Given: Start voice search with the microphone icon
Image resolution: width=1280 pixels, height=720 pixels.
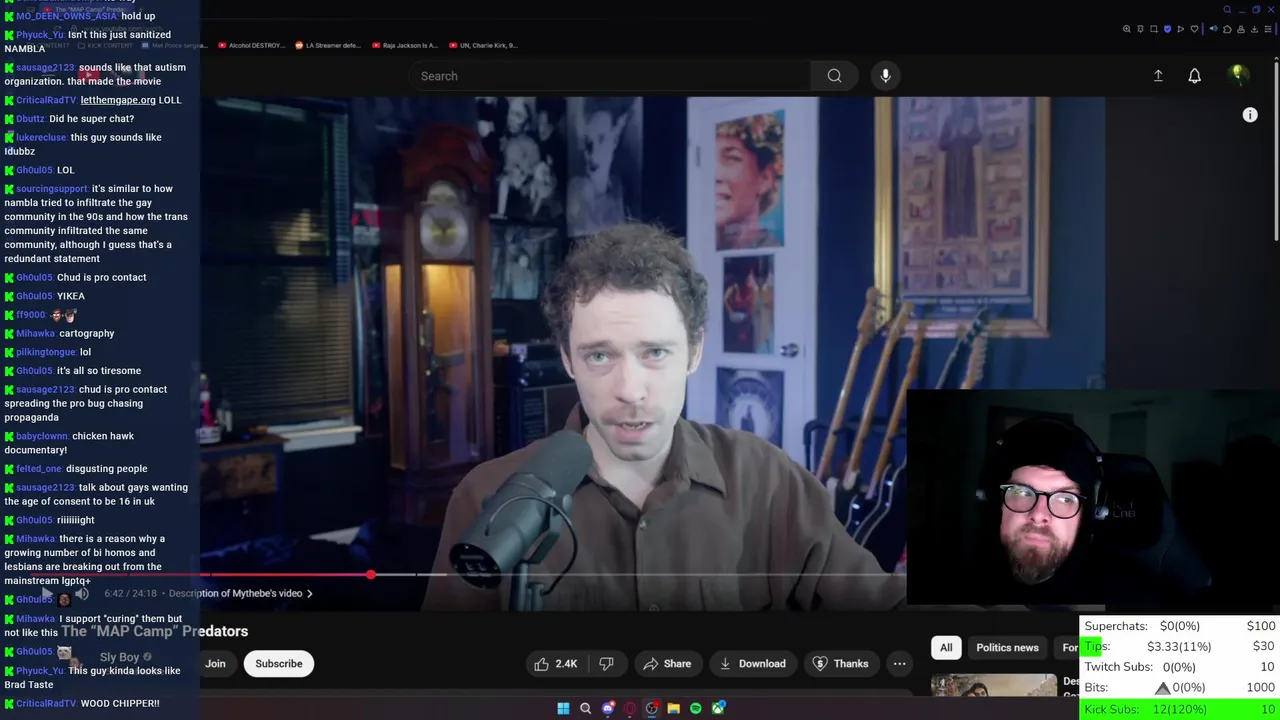Looking at the screenshot, I should pyautogui.click(x=885, y=76).
